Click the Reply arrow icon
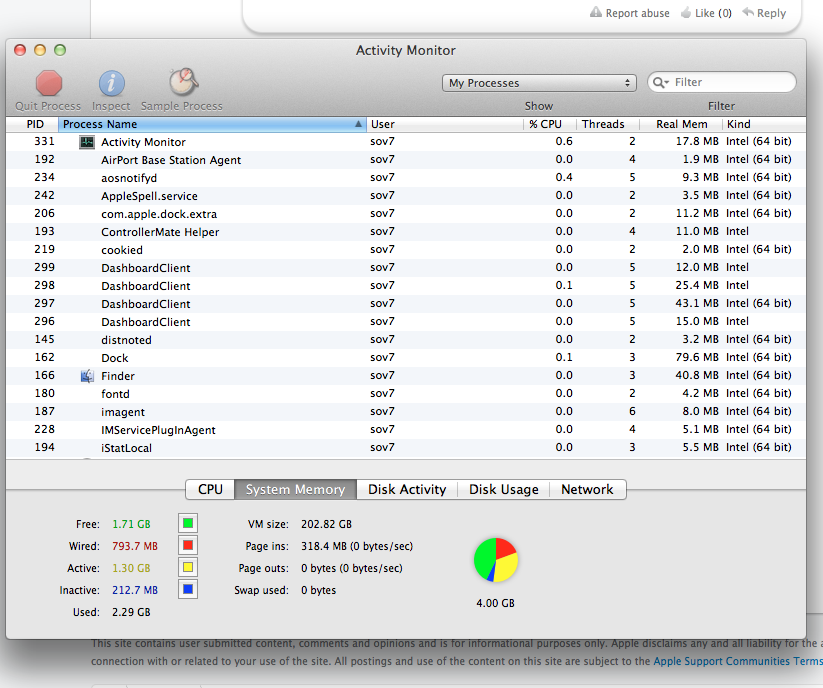 click(x=748, y=12)
